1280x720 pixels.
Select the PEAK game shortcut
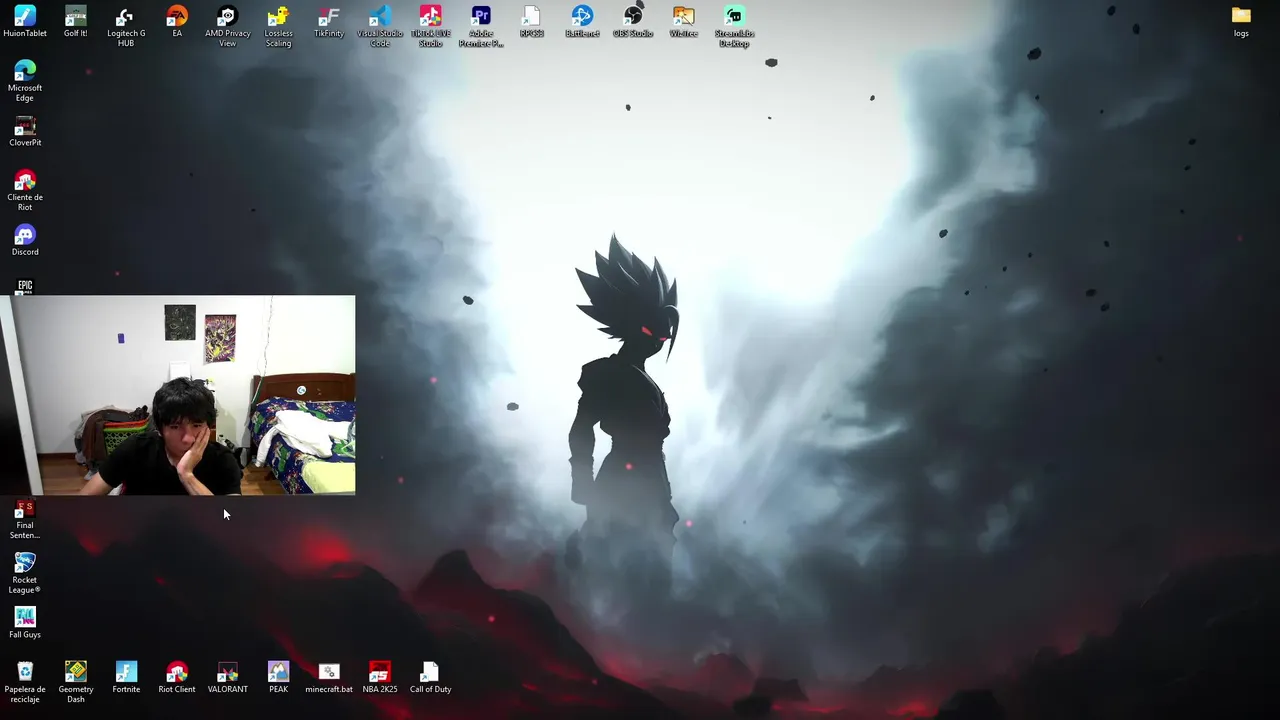tap(278, 677)
